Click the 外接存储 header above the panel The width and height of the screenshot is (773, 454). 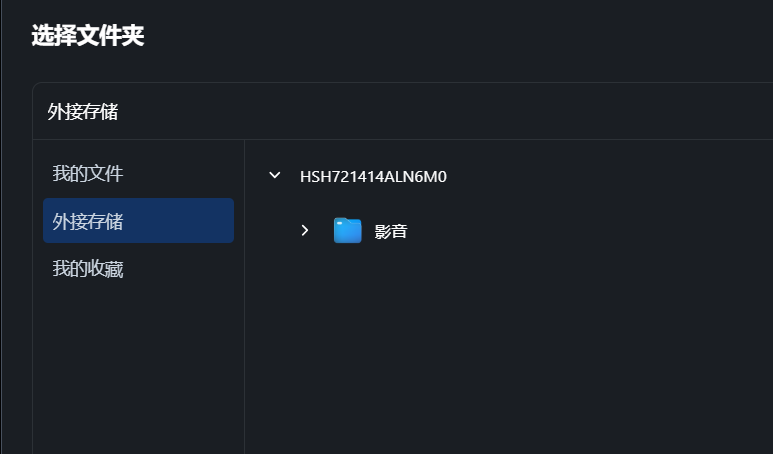click(x=83, y=112)
